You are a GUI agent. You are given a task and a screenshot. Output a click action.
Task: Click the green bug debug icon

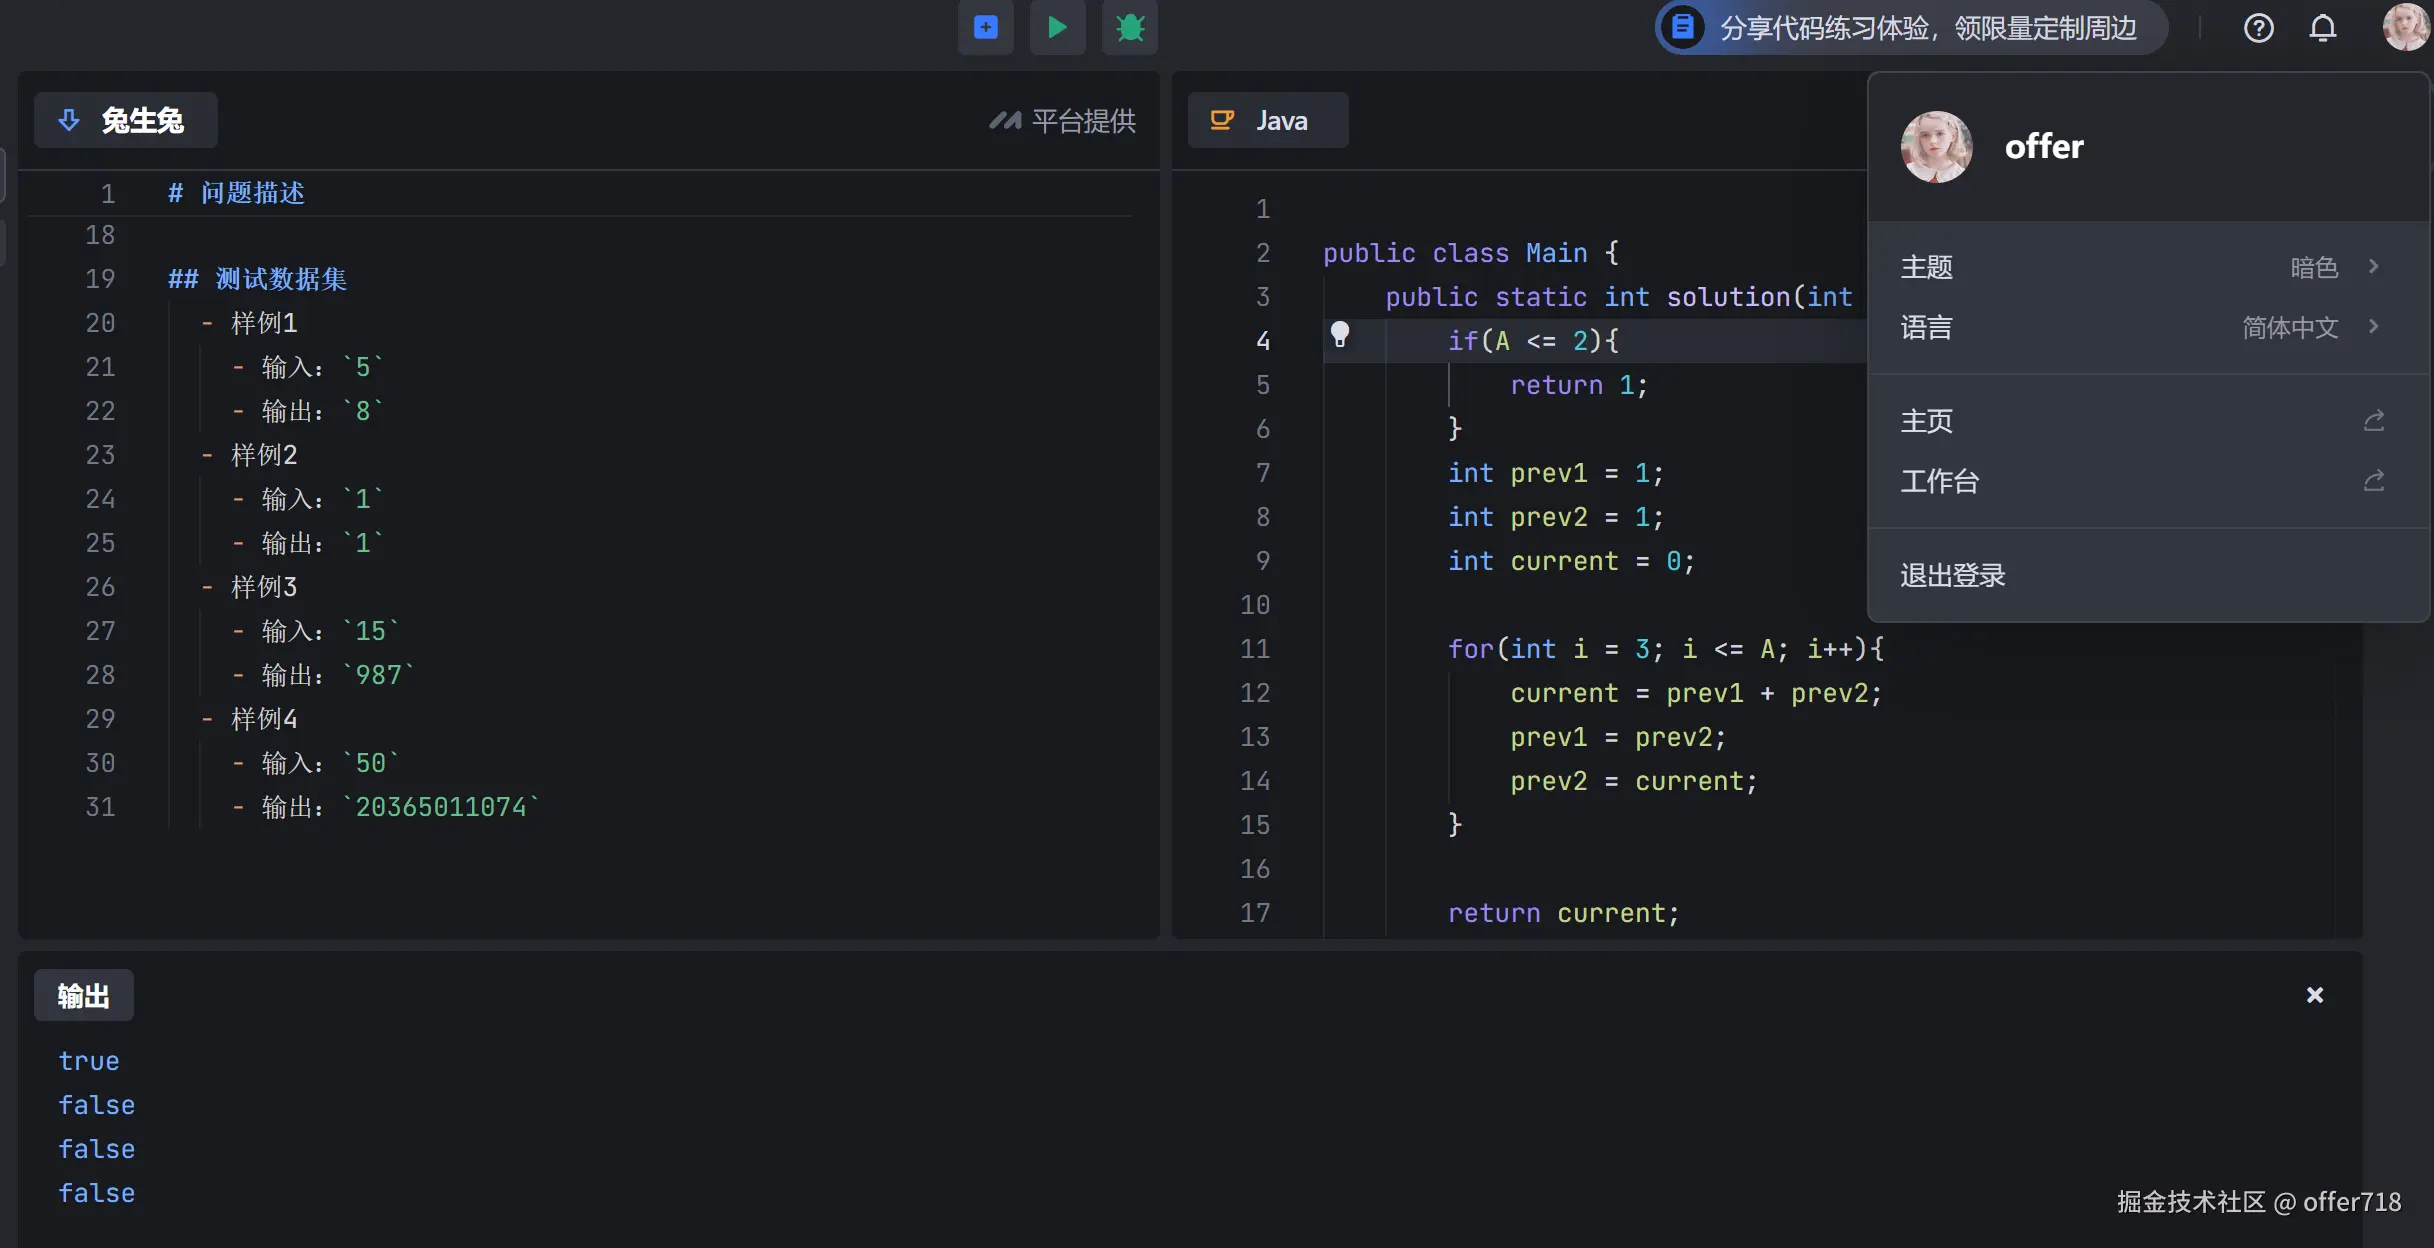pos(1130,27)
